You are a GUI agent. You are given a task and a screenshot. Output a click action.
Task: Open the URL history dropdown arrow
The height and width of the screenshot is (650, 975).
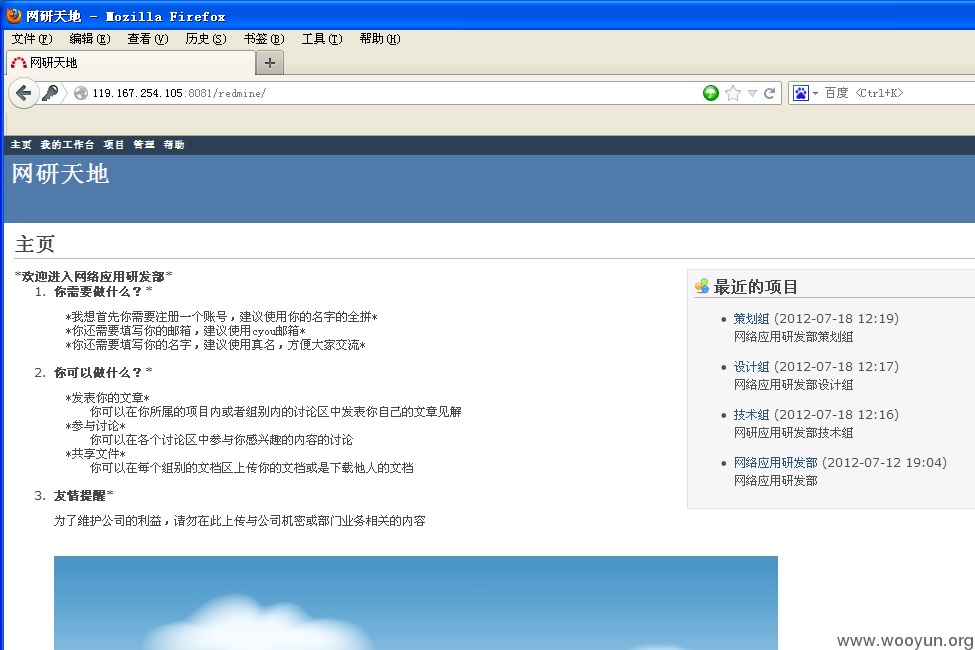(752, 93)
